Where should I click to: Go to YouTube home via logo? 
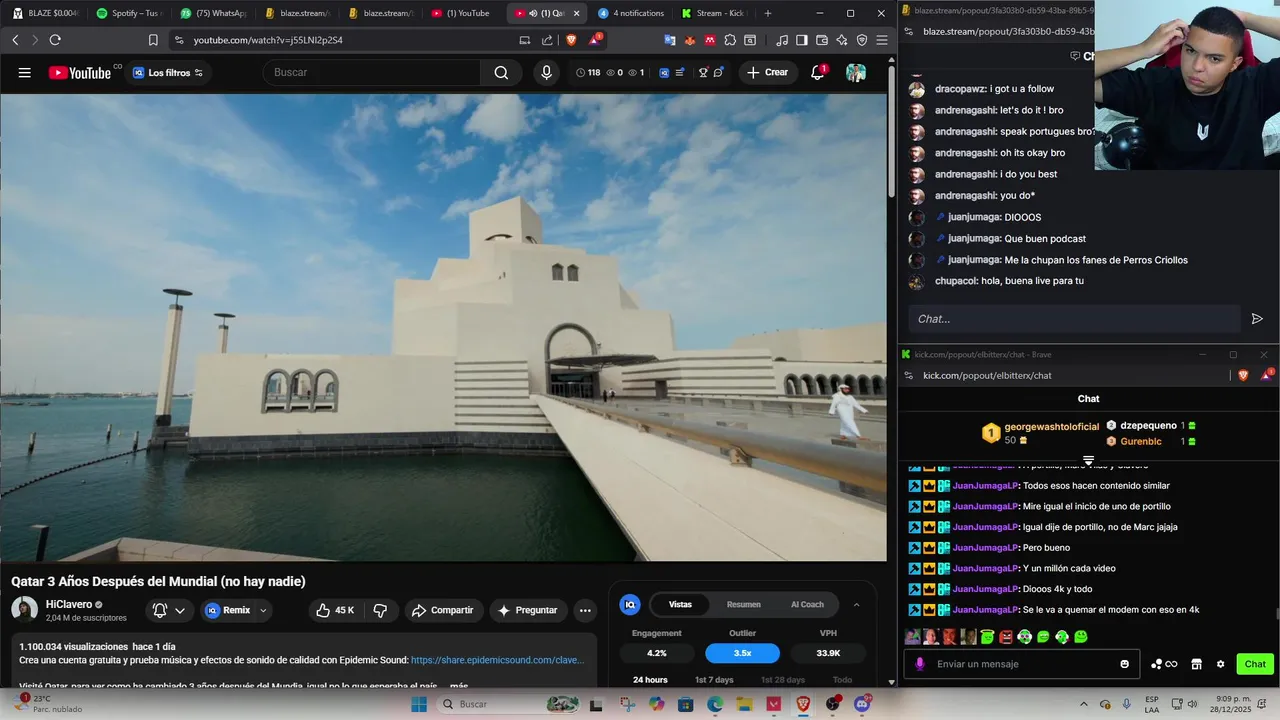coord(80,73)
